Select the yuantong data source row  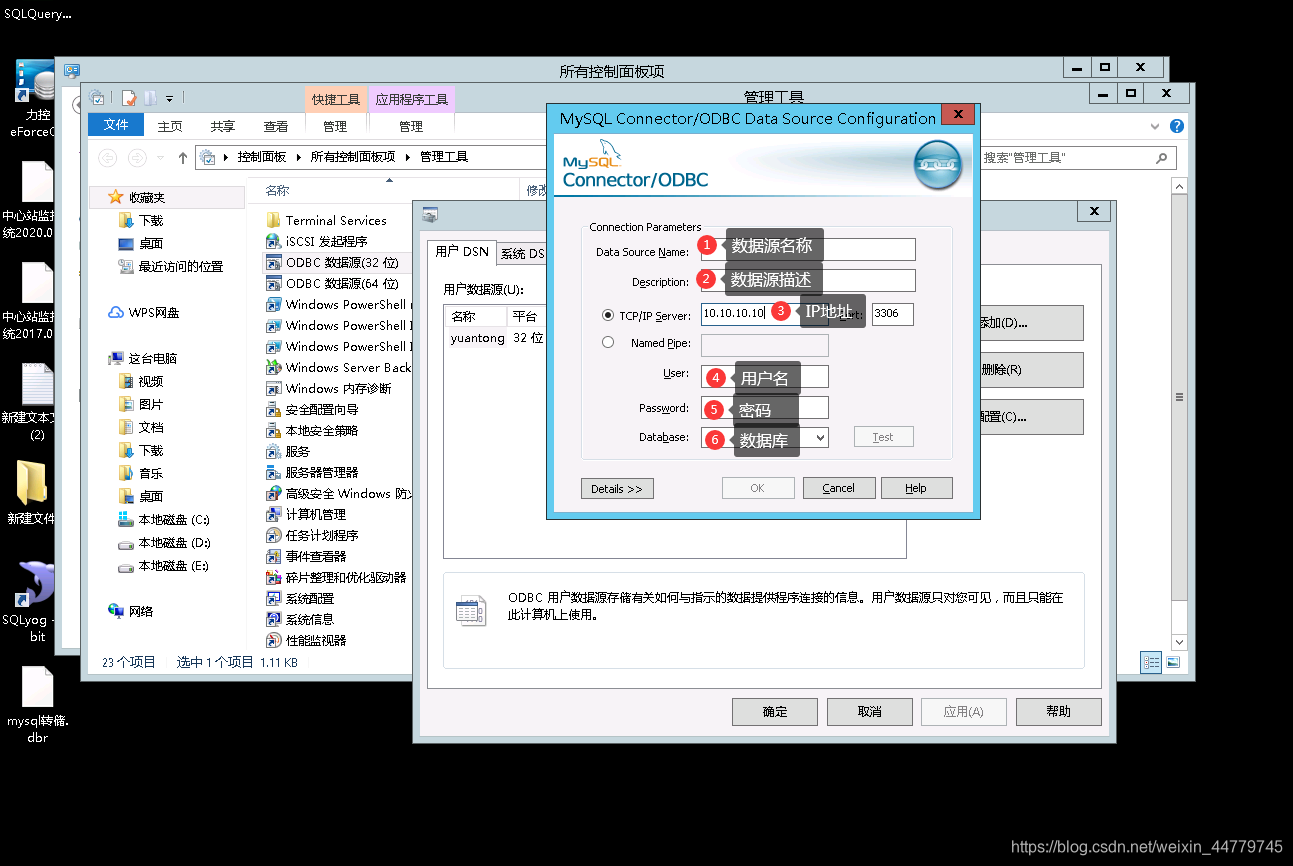[497, 338]
